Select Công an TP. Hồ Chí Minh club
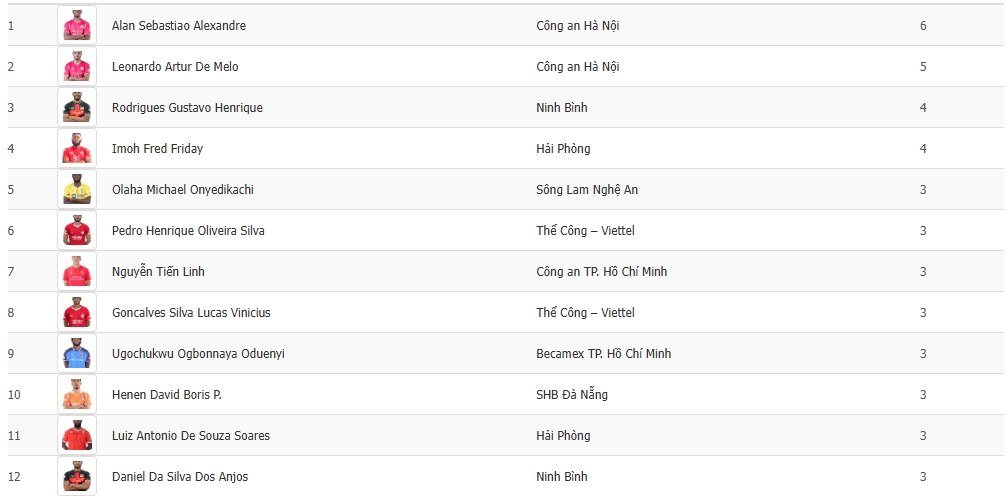The width and height of the screenshot is (1007, 496). point(601,272)
